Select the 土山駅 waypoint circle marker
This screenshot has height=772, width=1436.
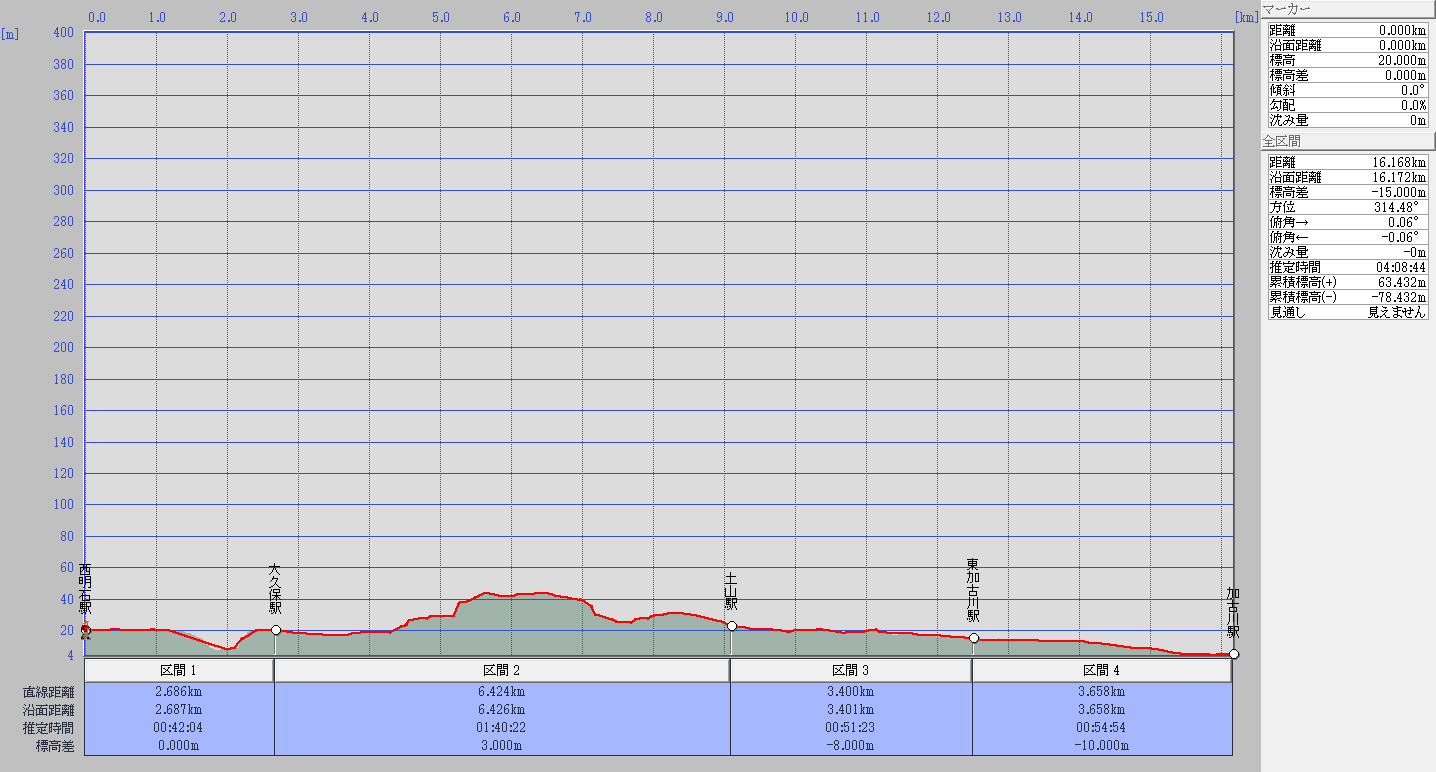coord(732,626)
